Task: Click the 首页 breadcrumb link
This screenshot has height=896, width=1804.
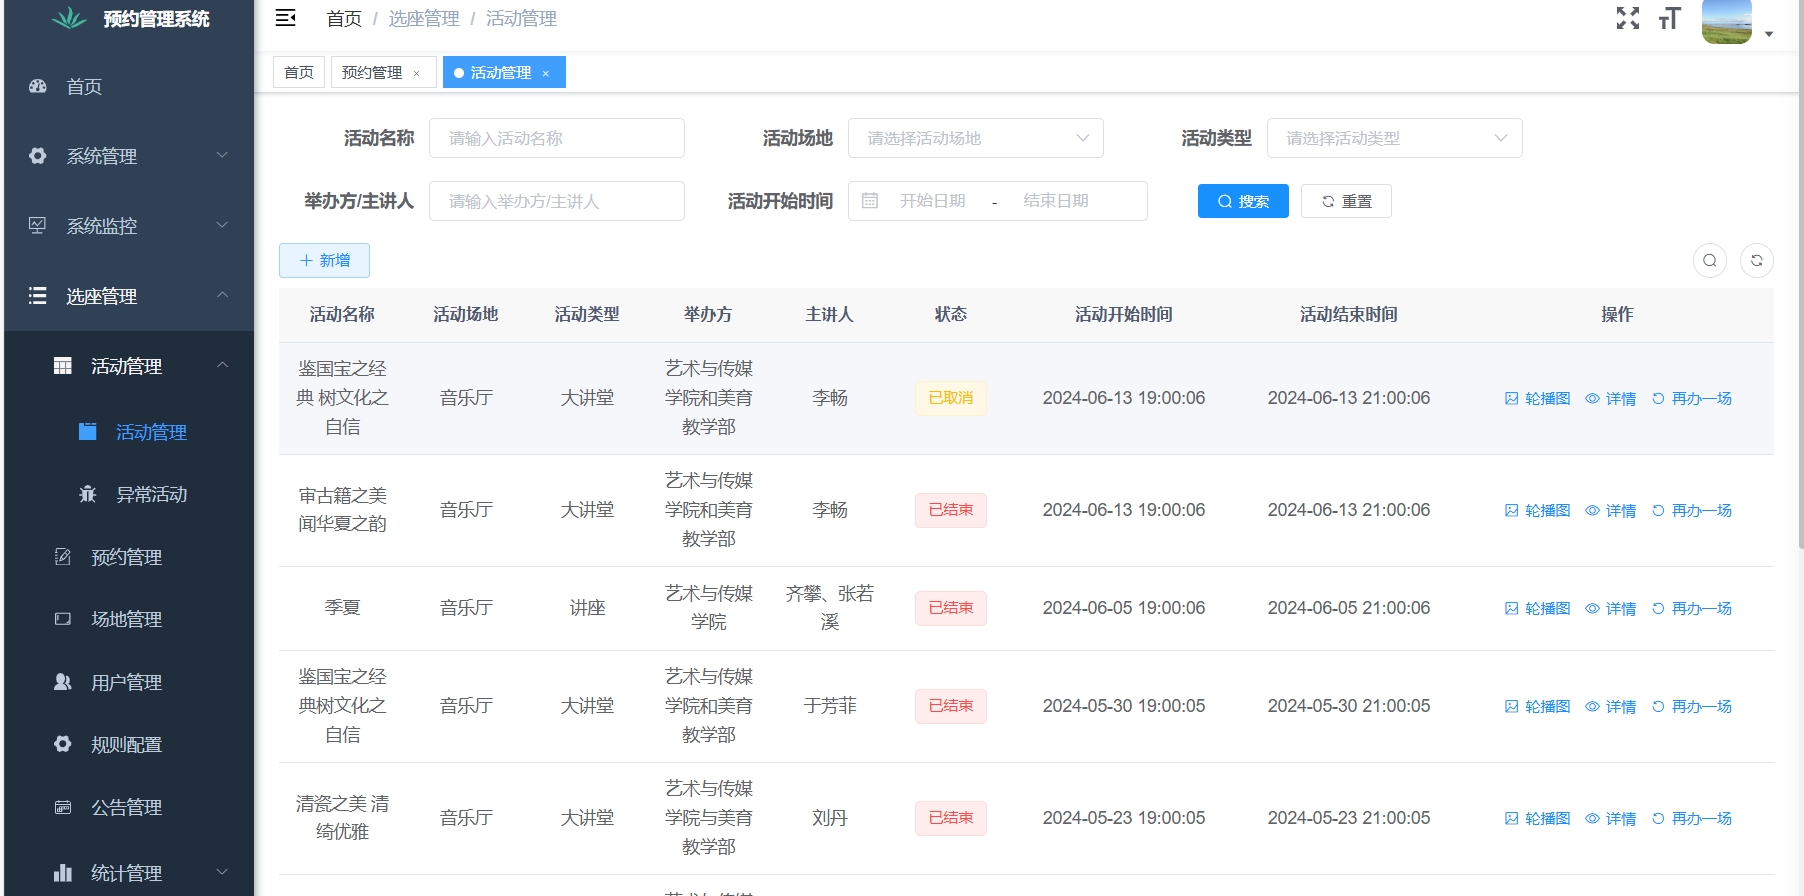Action: point(344,18)
